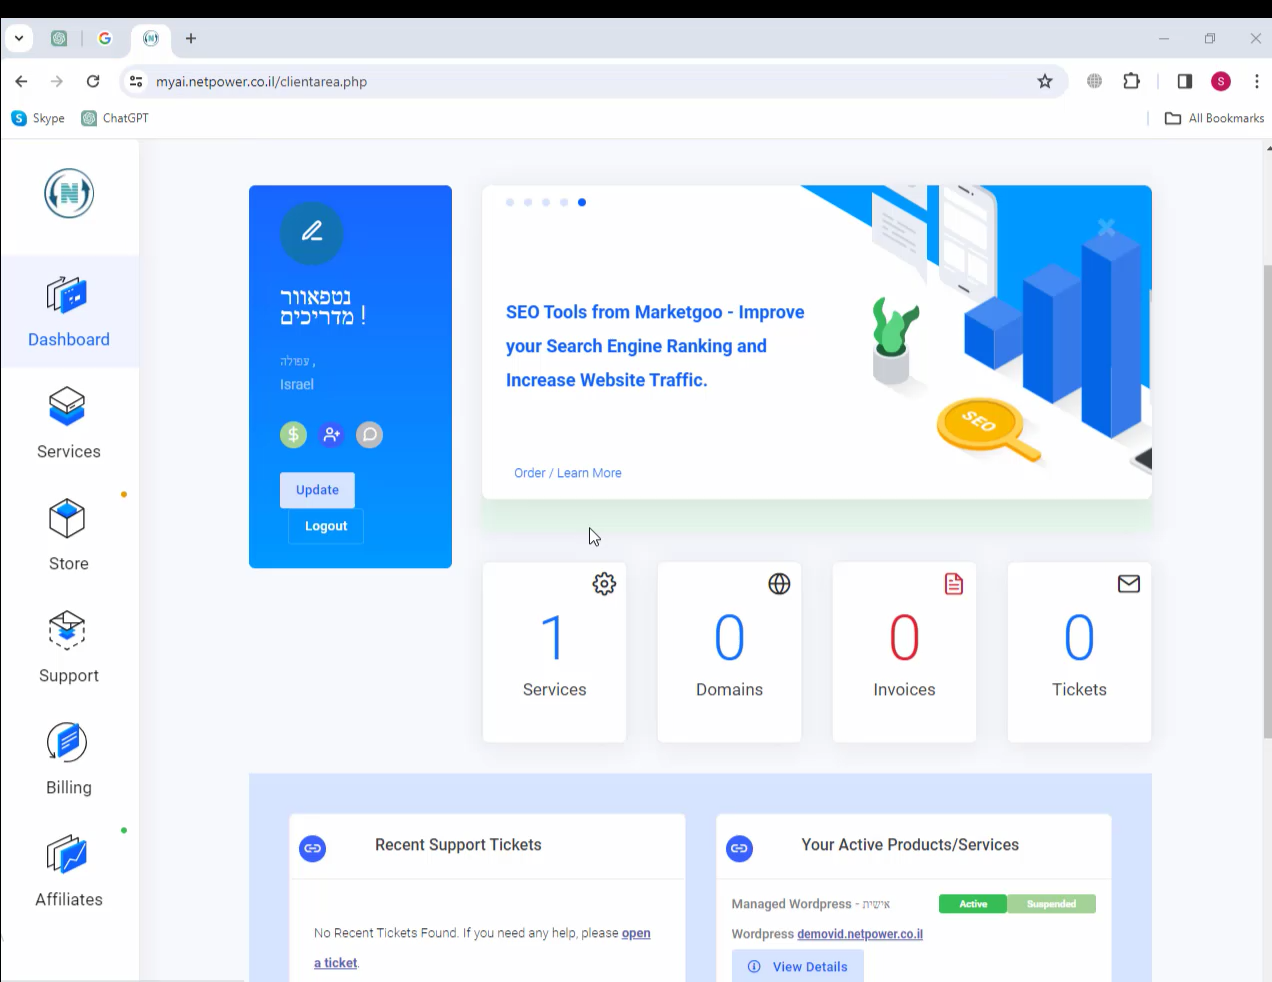Click the pencil edit profile icon

click(x=312, y=233)
